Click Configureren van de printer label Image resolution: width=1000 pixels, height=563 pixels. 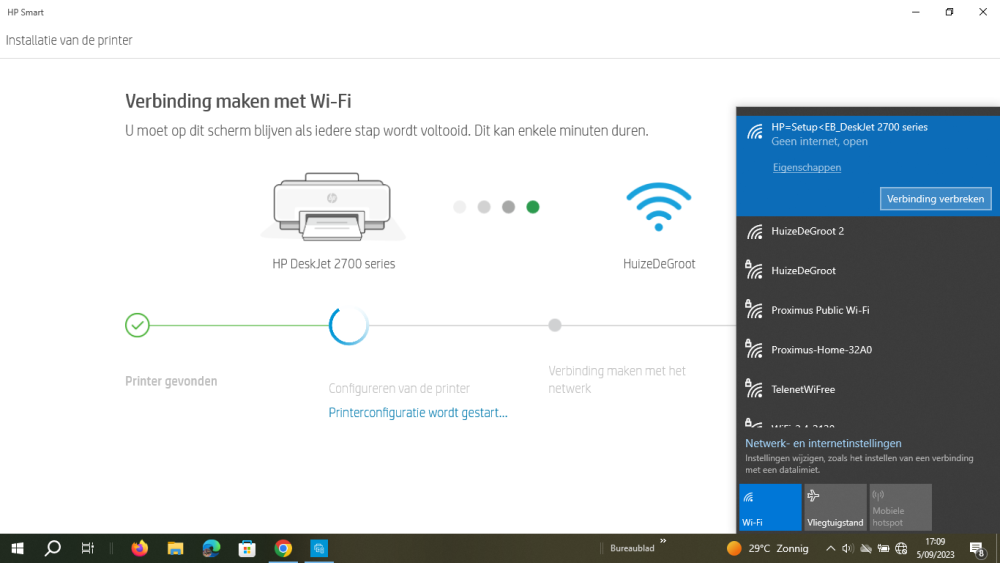point(399,388)
